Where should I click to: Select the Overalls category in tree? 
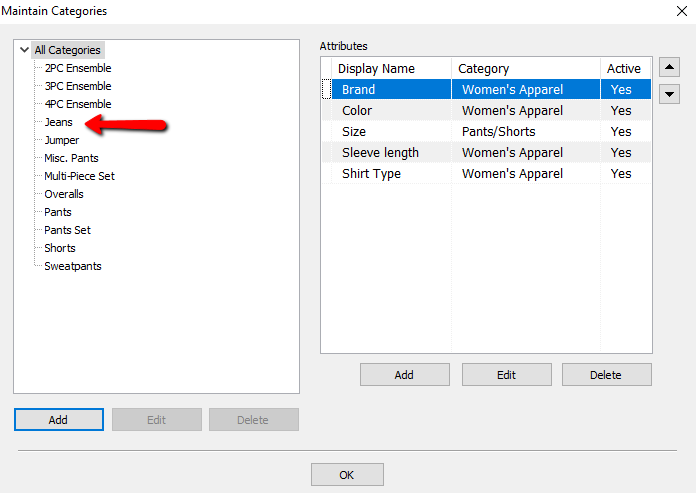(x=63, y=194)
